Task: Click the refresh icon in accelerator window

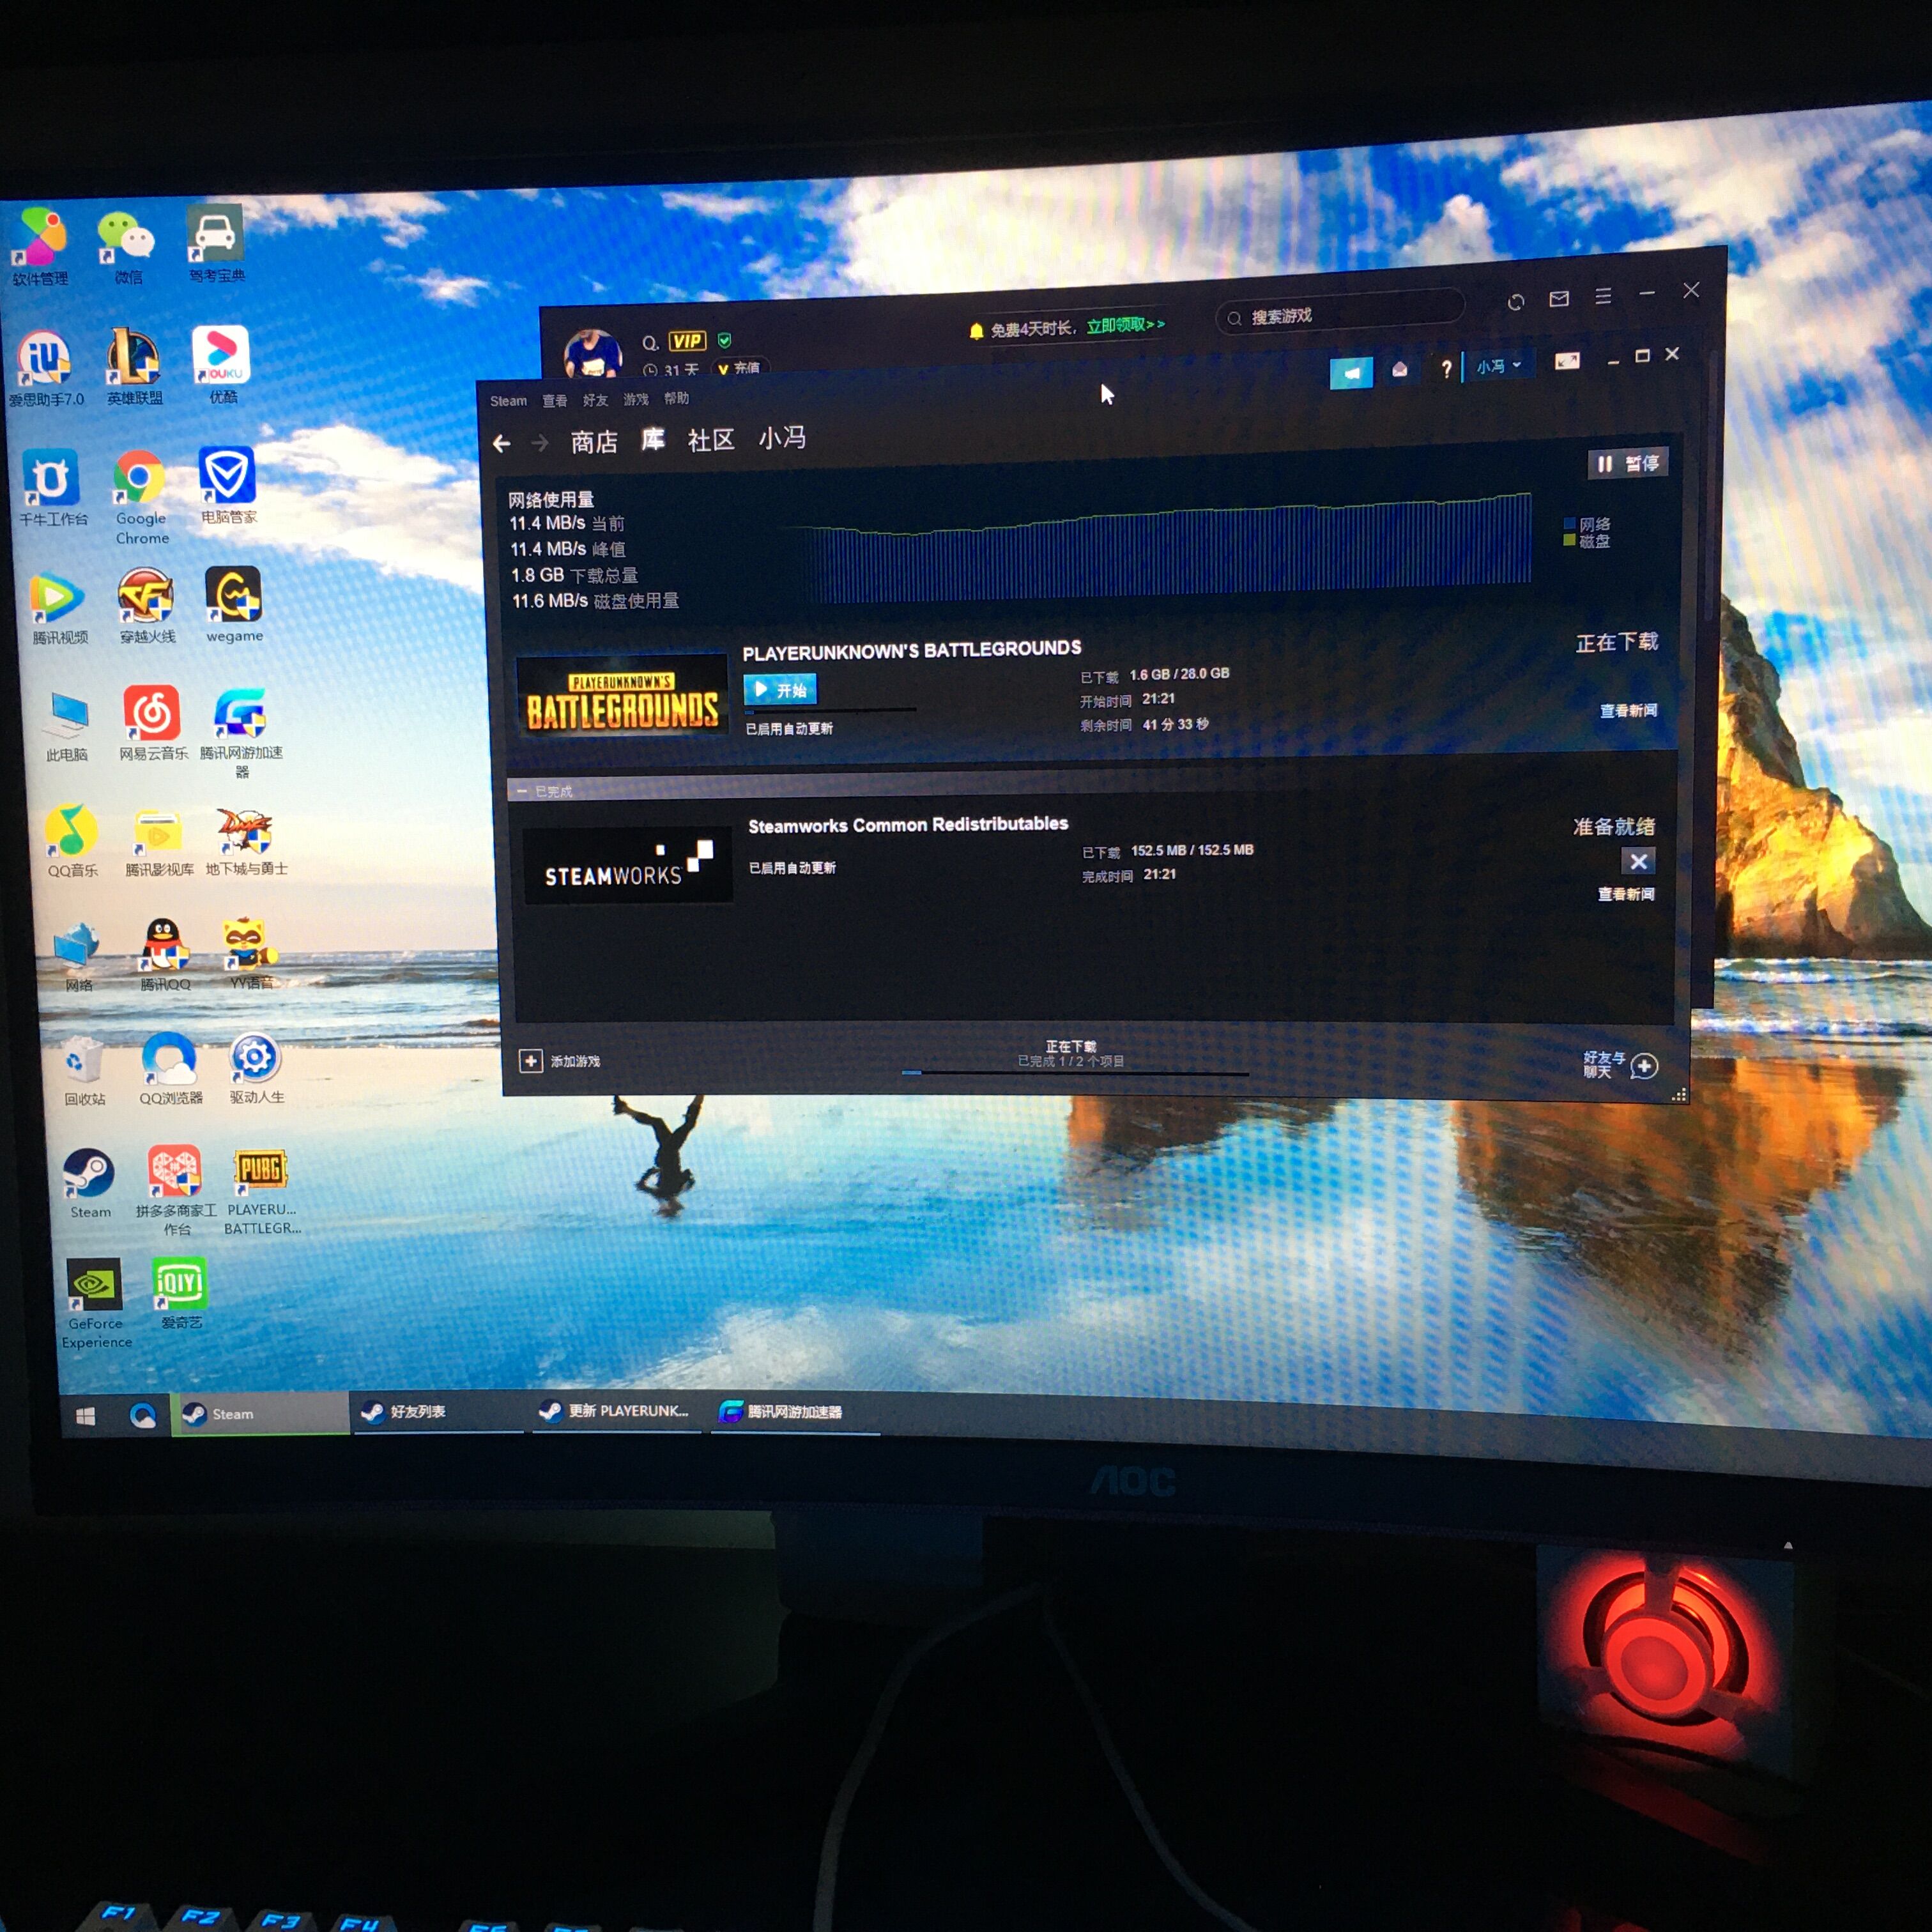Action: point(1516,302)
